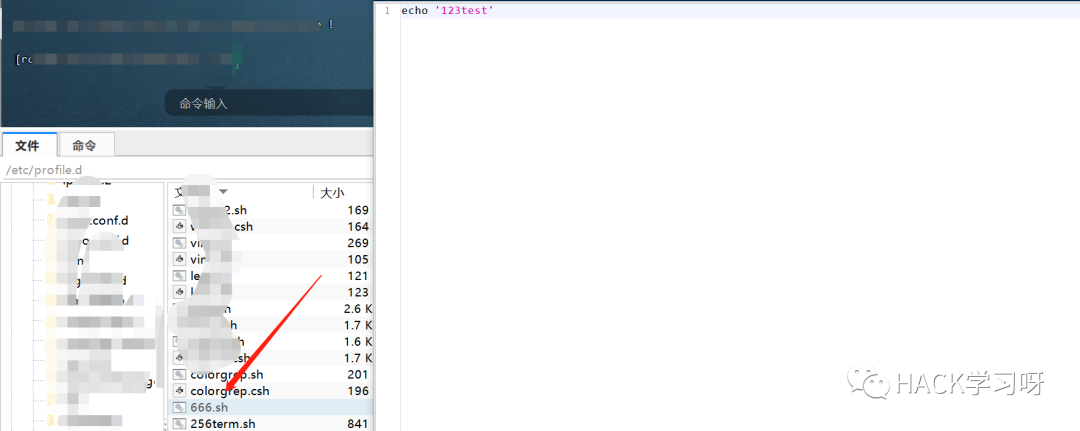This screenshot has width=1080, height=431.
Task: Click the sort arrow in the file name column header
Action: tap(222, 192)
